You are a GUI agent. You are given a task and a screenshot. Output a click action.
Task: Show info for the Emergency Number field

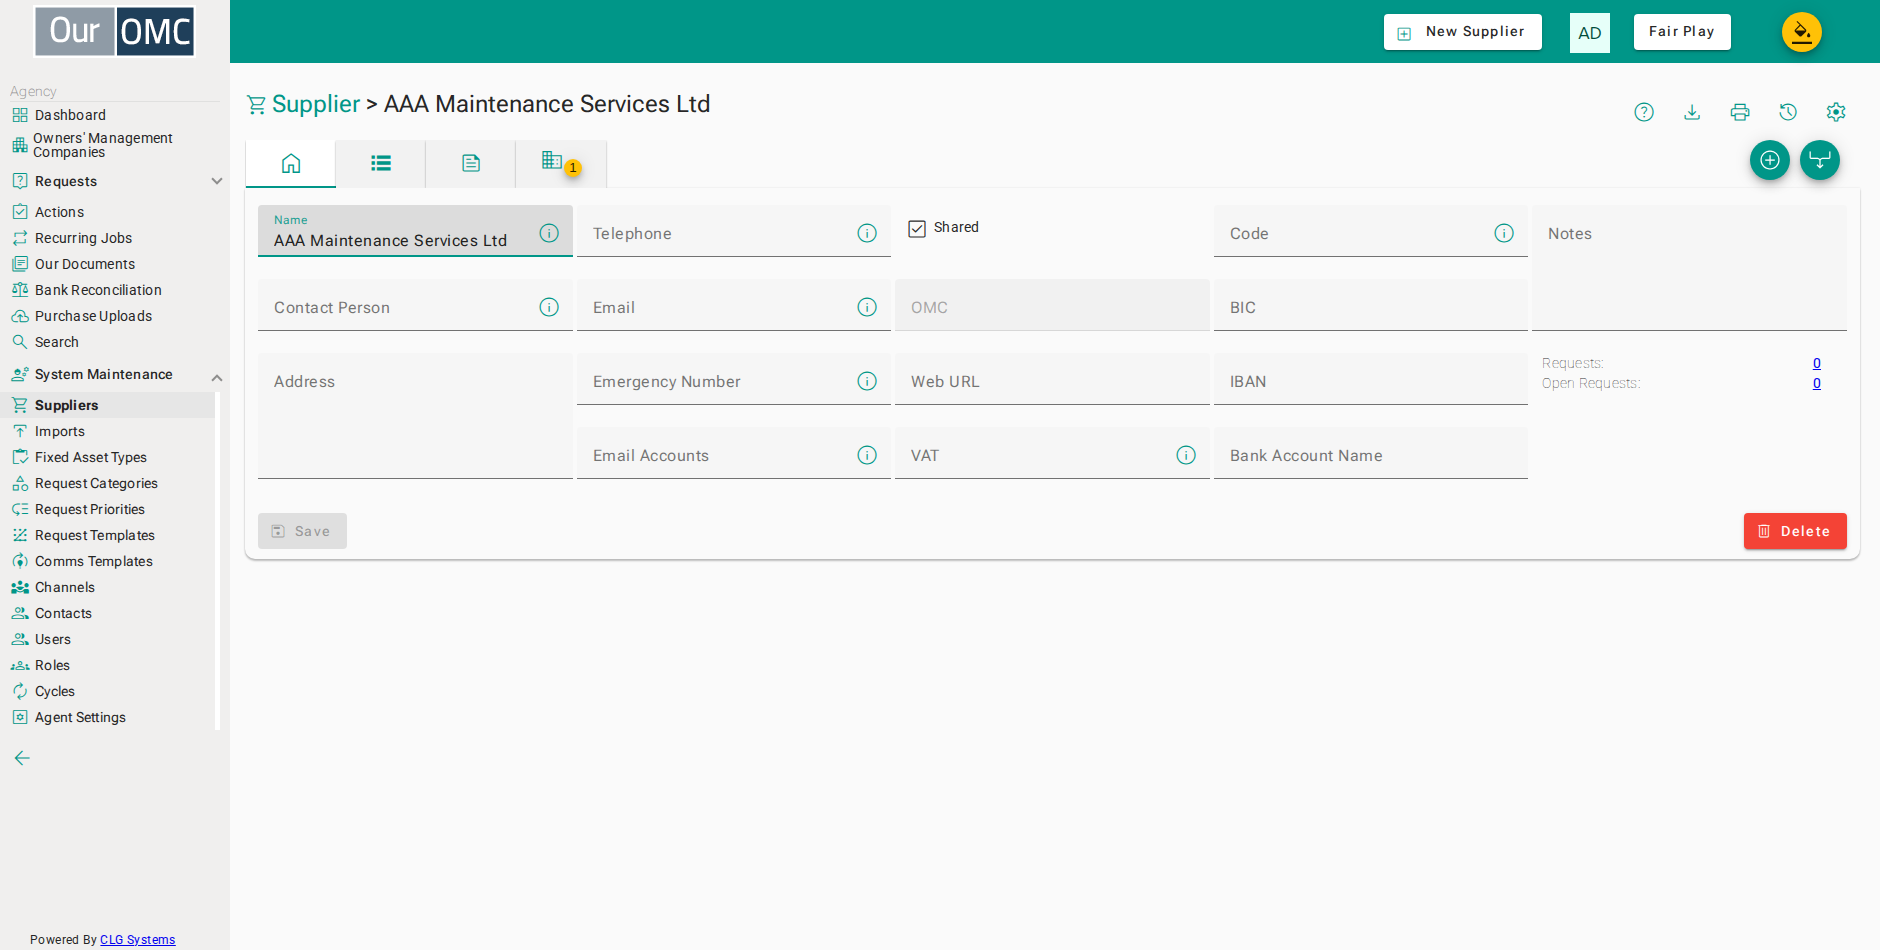[867, 381]
